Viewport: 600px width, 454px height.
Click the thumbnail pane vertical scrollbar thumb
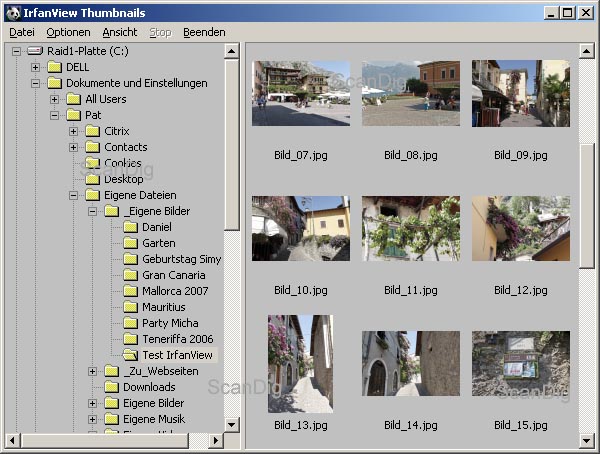[587, 206]
